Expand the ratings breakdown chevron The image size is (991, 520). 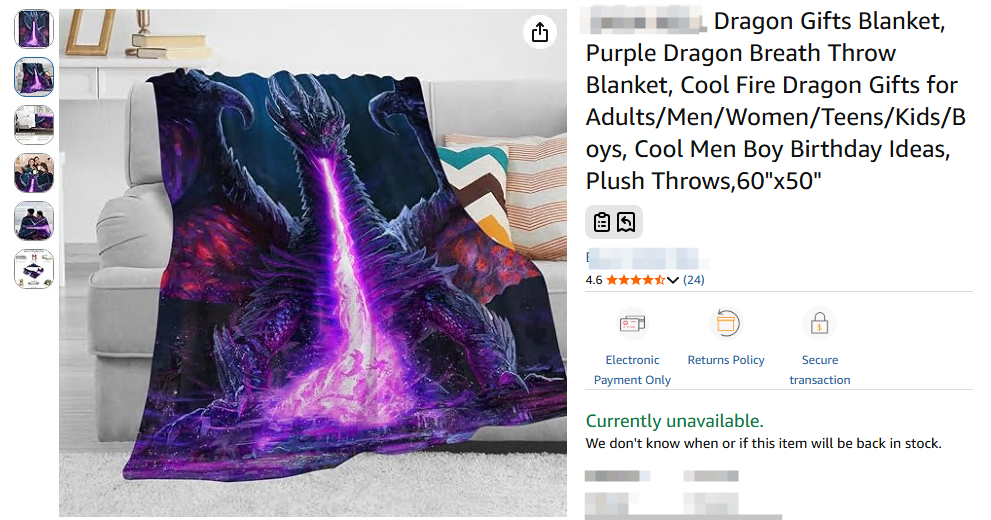tap(672, 280)
